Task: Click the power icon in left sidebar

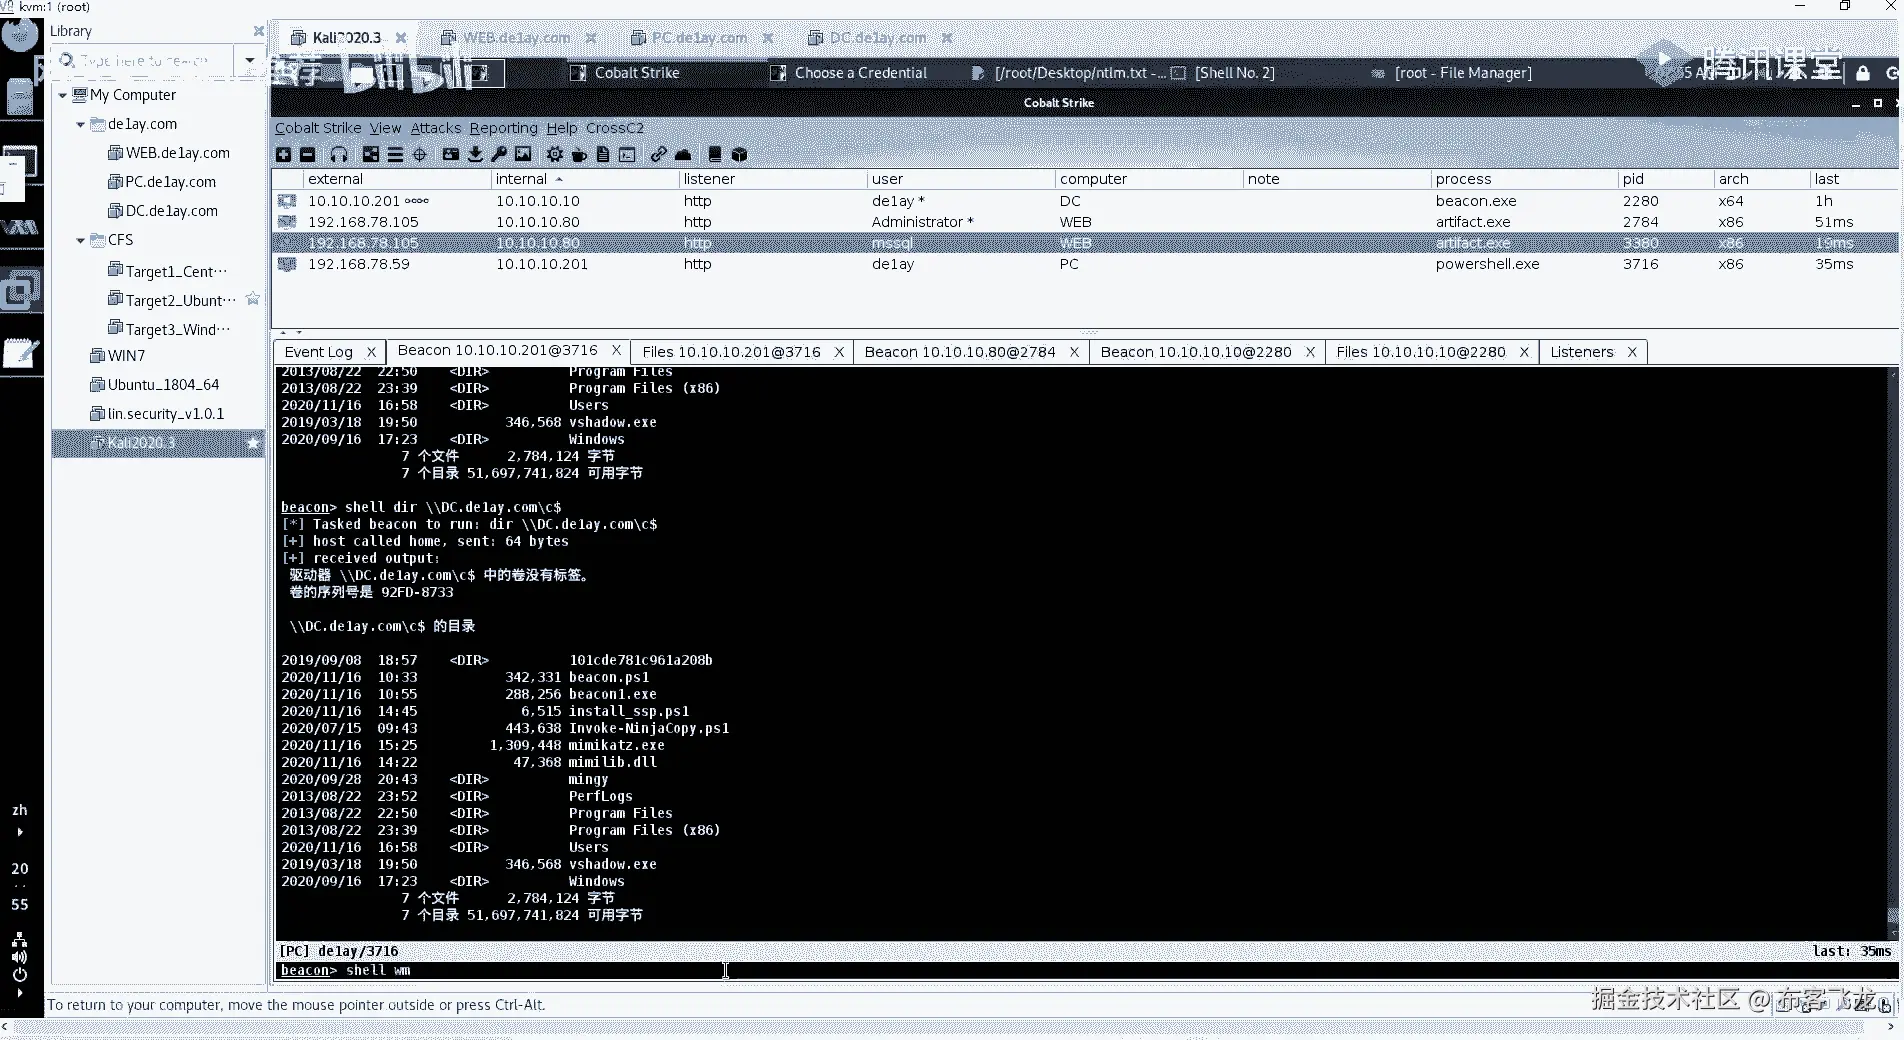Action: tap(19, 974)
